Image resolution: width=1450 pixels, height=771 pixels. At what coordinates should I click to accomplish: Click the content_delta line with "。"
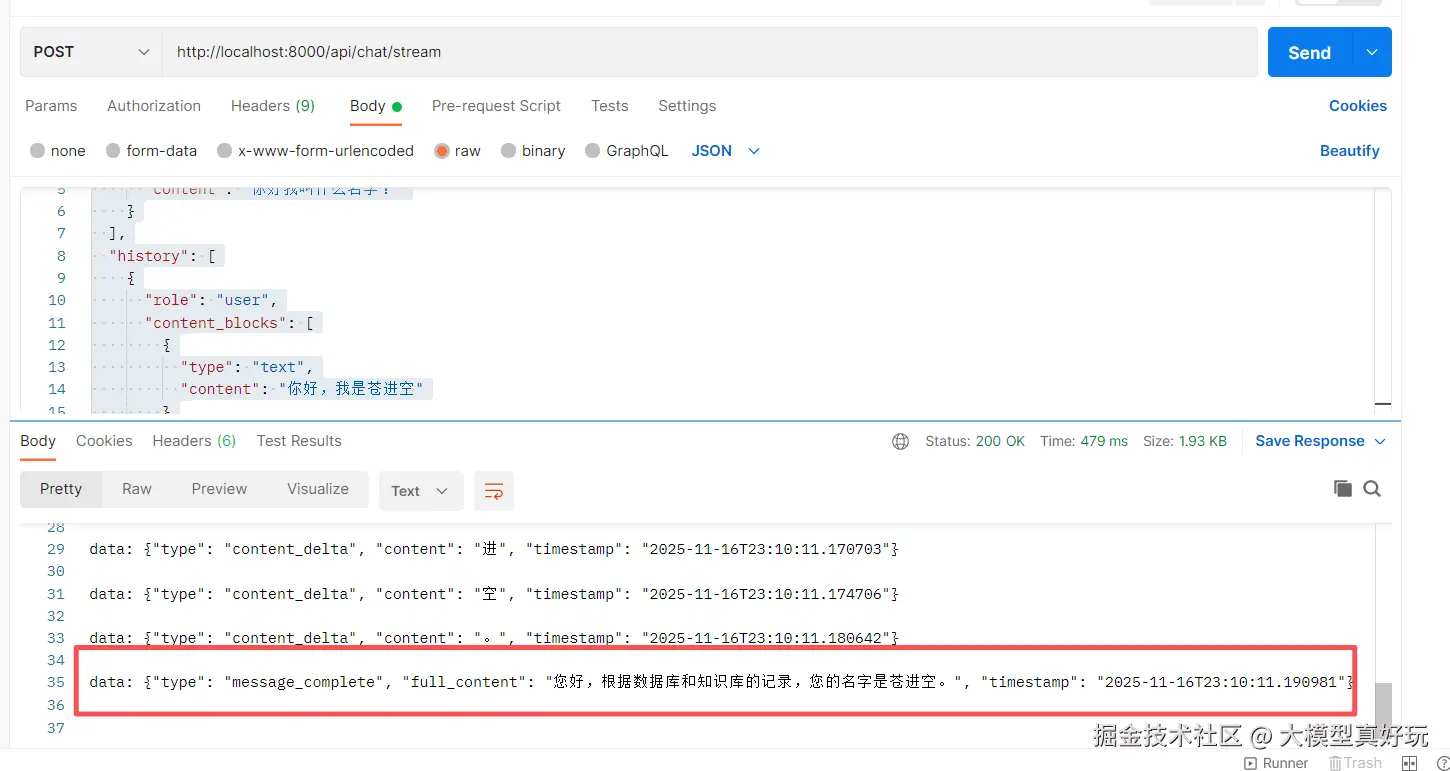[494, 638]
